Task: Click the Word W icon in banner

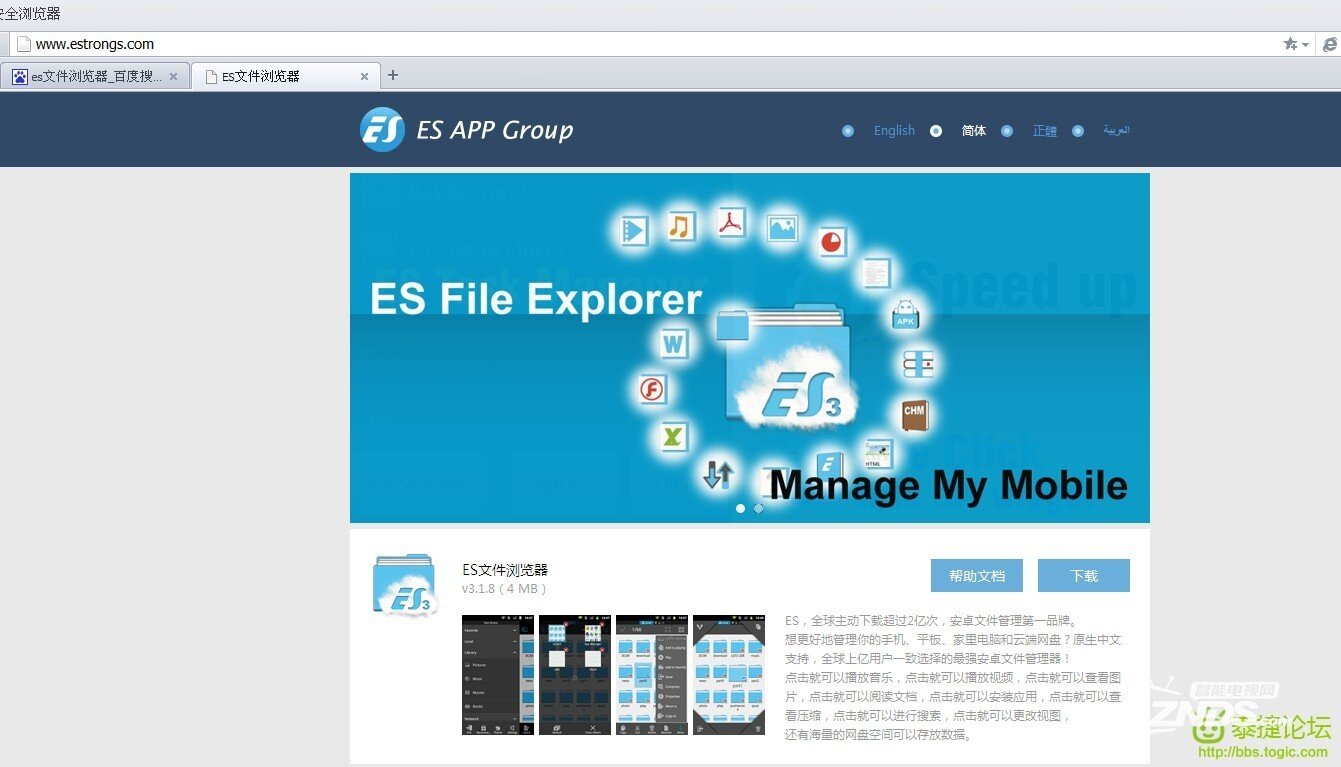Action: pos(675,345)
